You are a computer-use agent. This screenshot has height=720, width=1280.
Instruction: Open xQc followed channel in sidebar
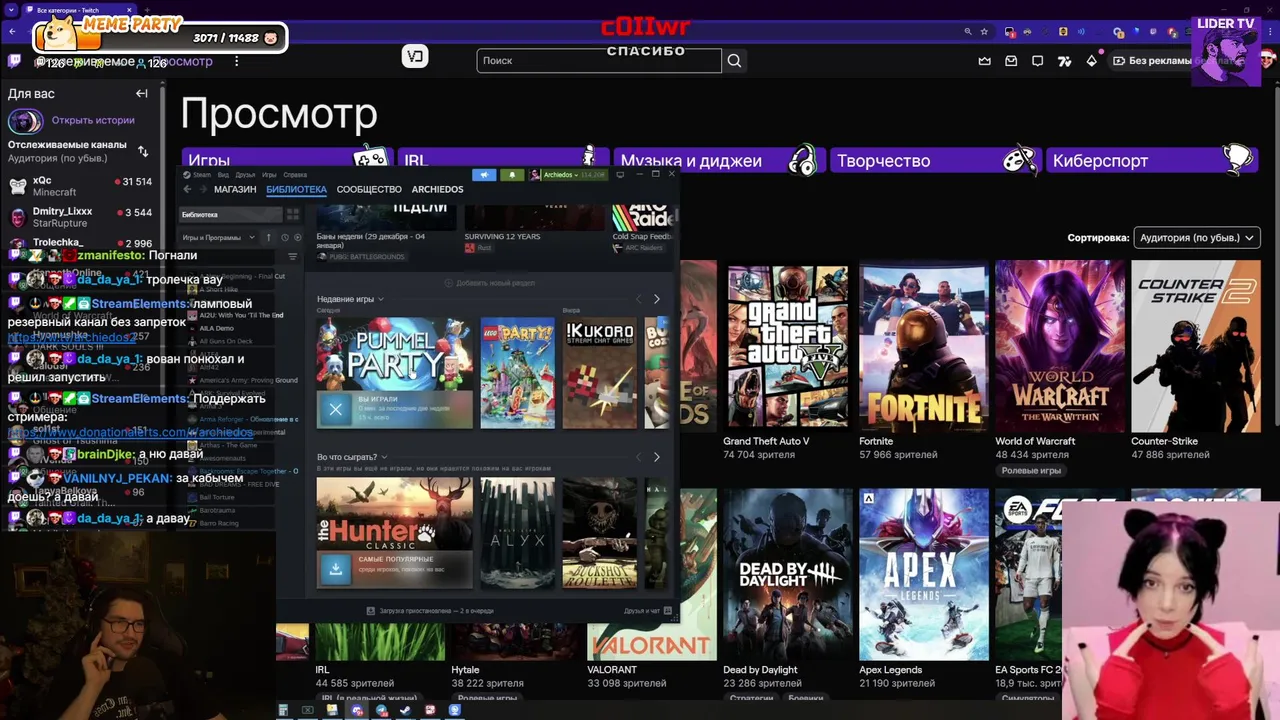80,187
